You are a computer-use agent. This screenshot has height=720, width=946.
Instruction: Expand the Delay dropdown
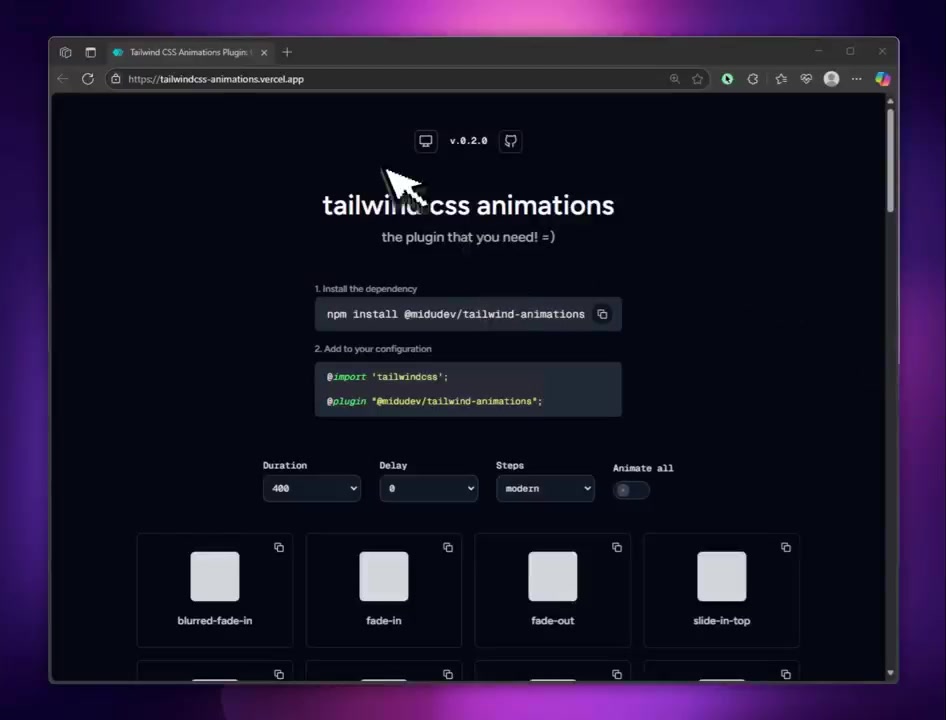tap(428, 488)
